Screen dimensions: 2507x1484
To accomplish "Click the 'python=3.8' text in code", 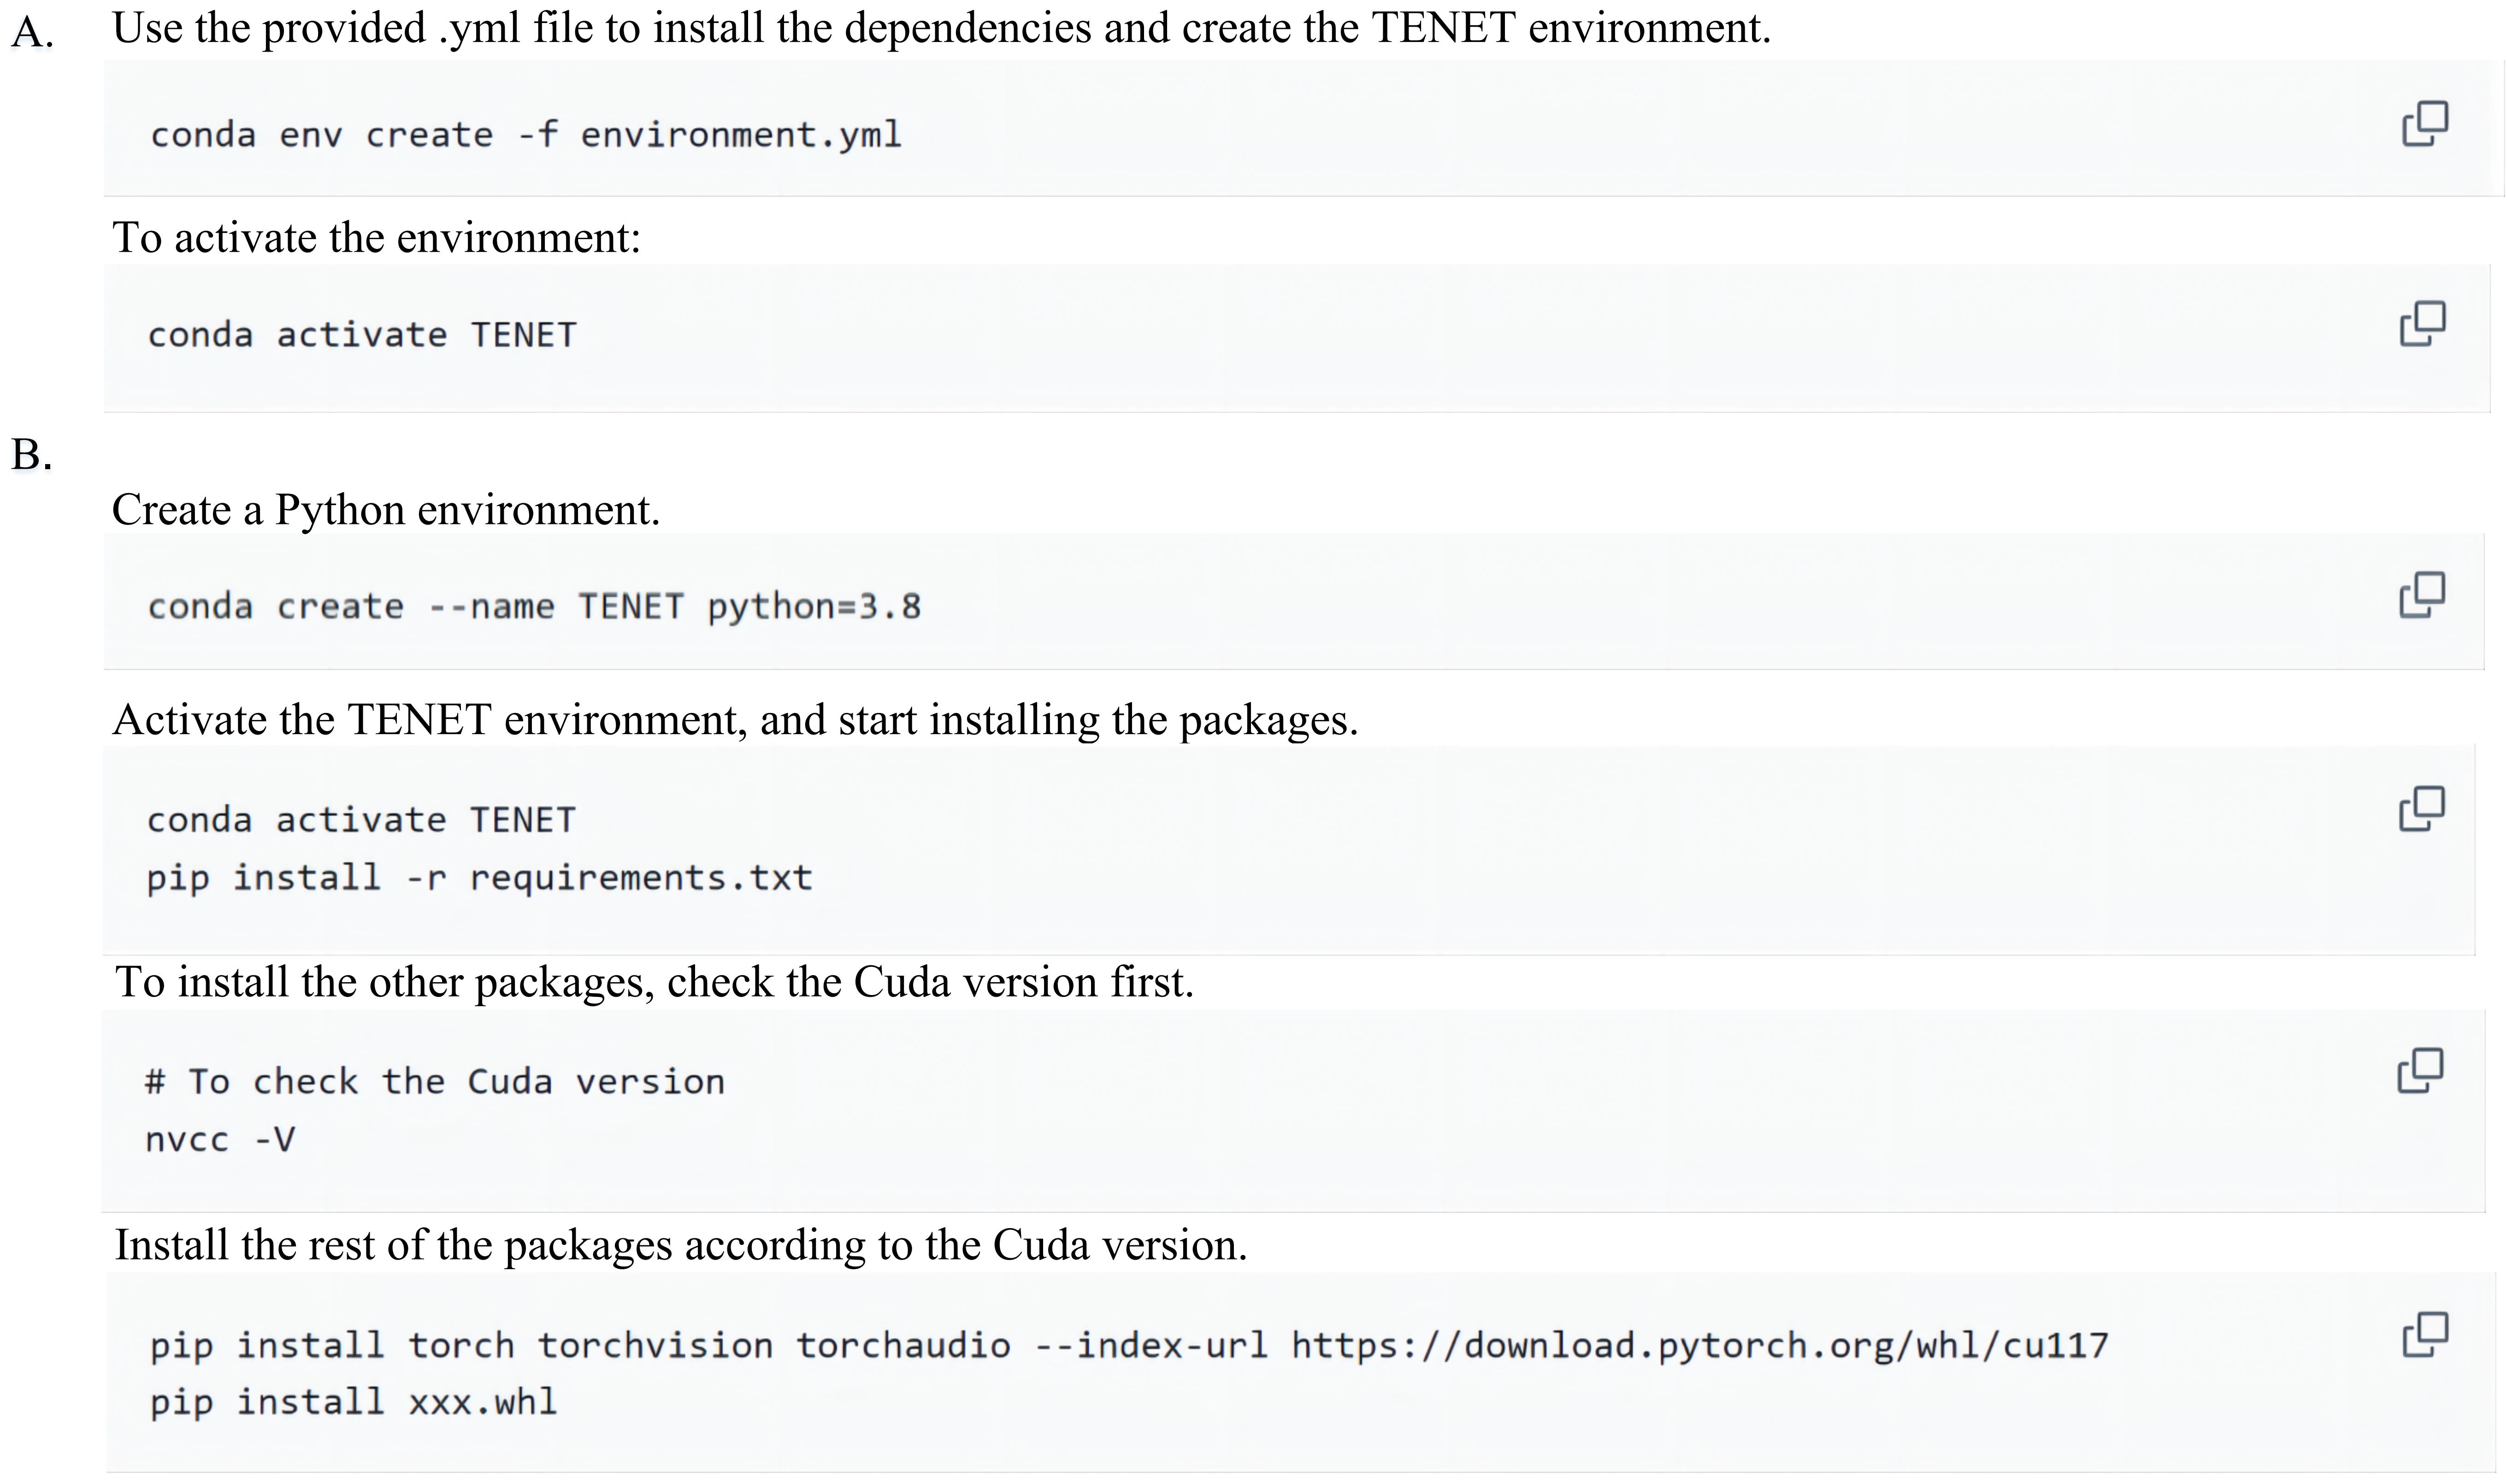I will point(814,607).
